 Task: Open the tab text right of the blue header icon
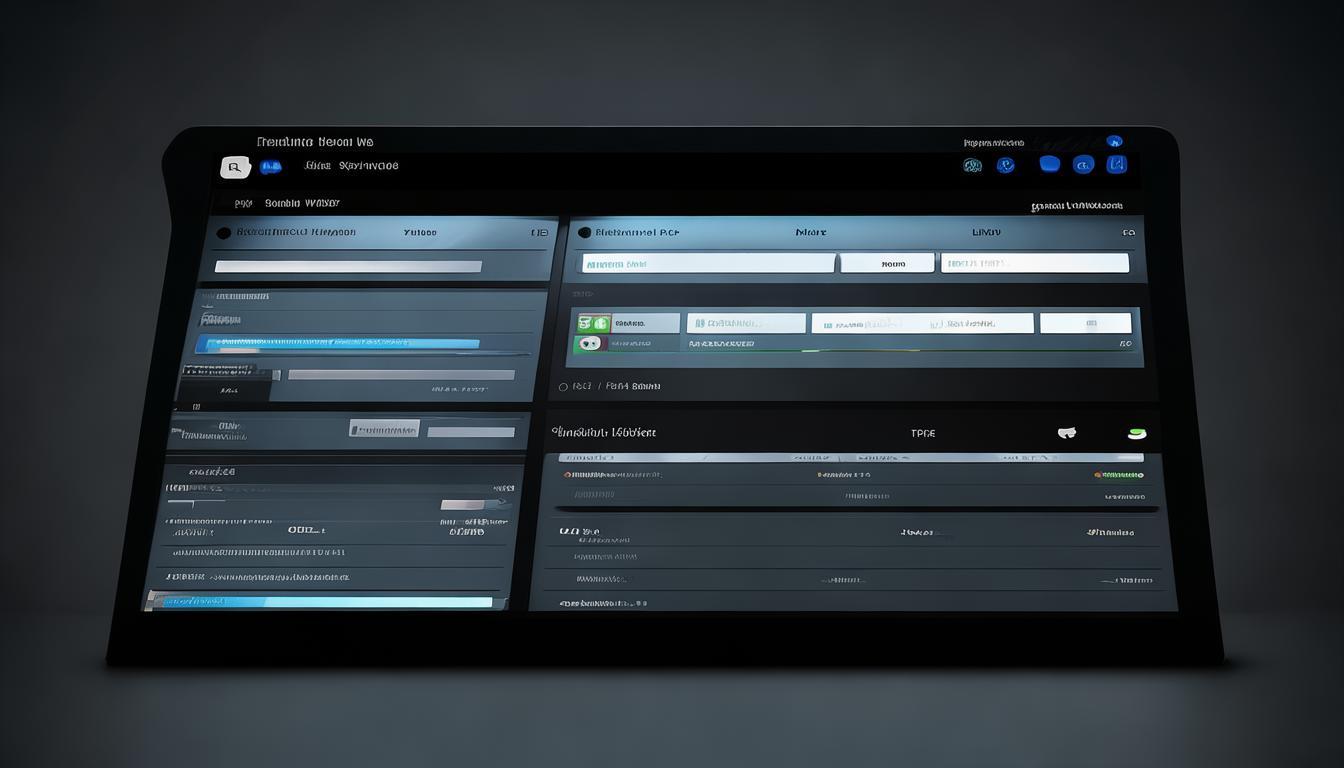[352, 166]
